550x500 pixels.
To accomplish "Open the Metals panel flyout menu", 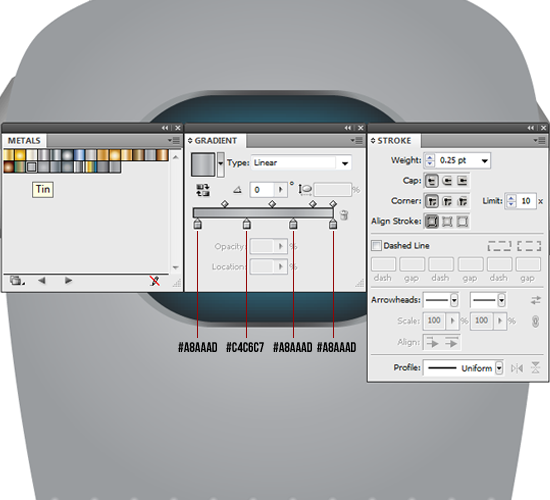I will (x=174, y=140).
